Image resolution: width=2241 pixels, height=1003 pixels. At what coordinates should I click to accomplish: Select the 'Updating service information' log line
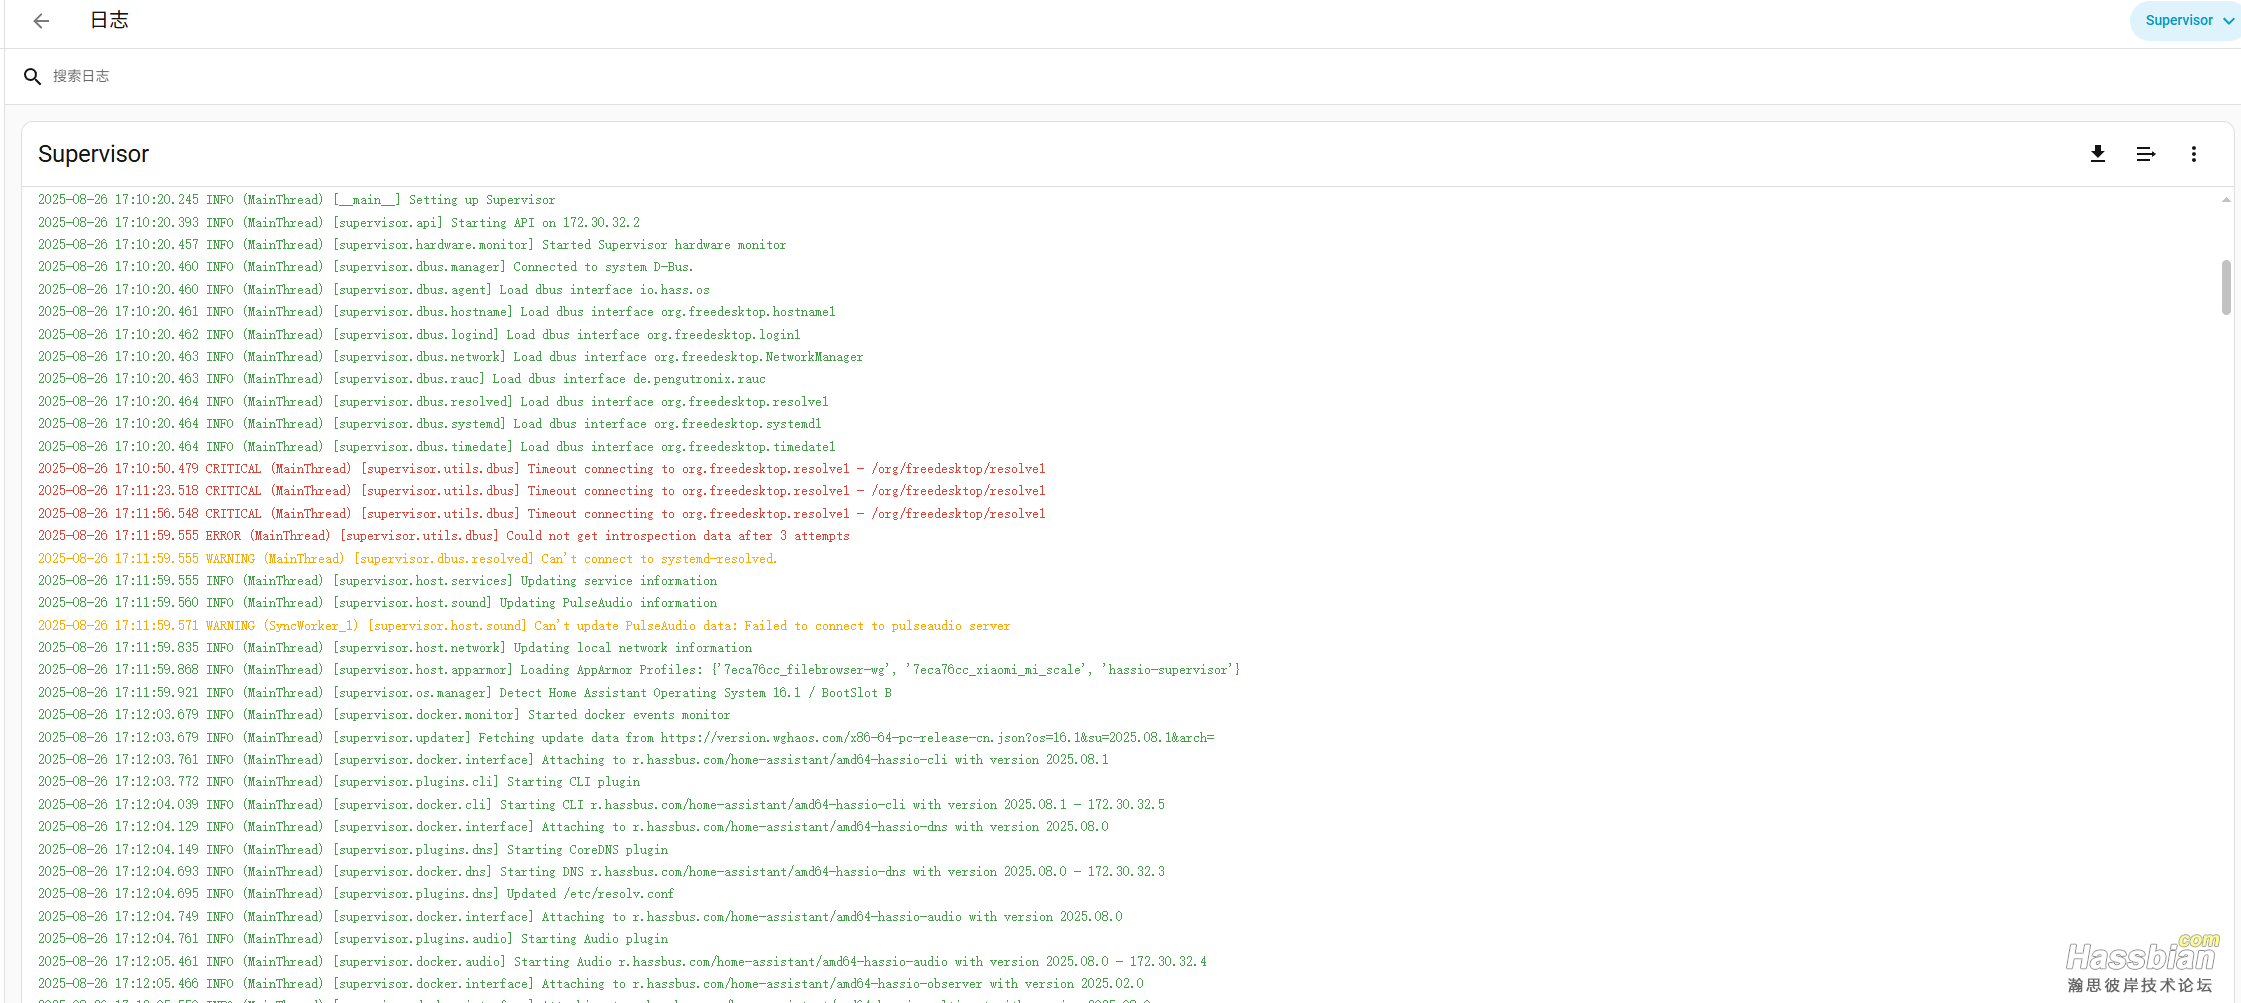click(x=377, y=581)
